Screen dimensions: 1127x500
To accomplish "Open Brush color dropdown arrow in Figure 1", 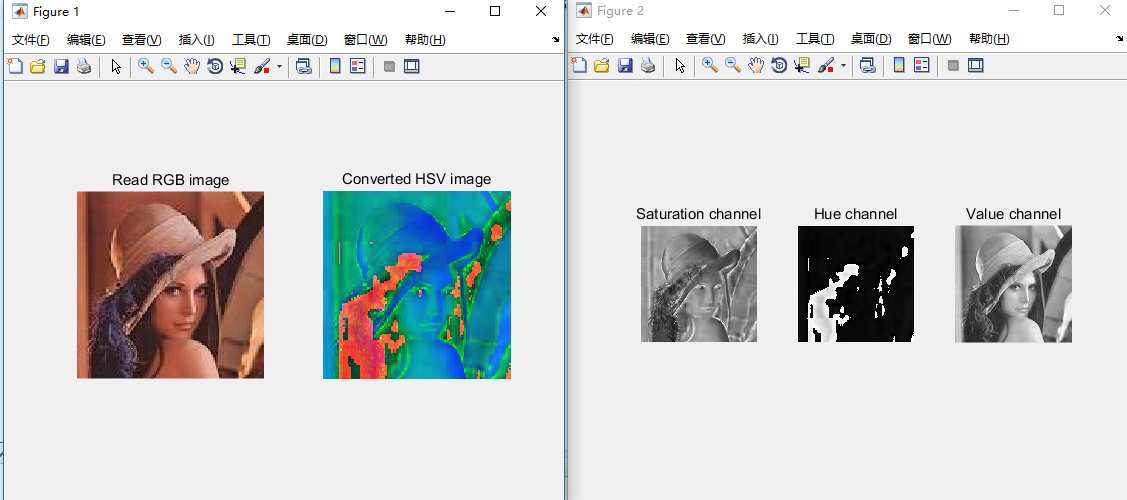I will coord(279,67).
